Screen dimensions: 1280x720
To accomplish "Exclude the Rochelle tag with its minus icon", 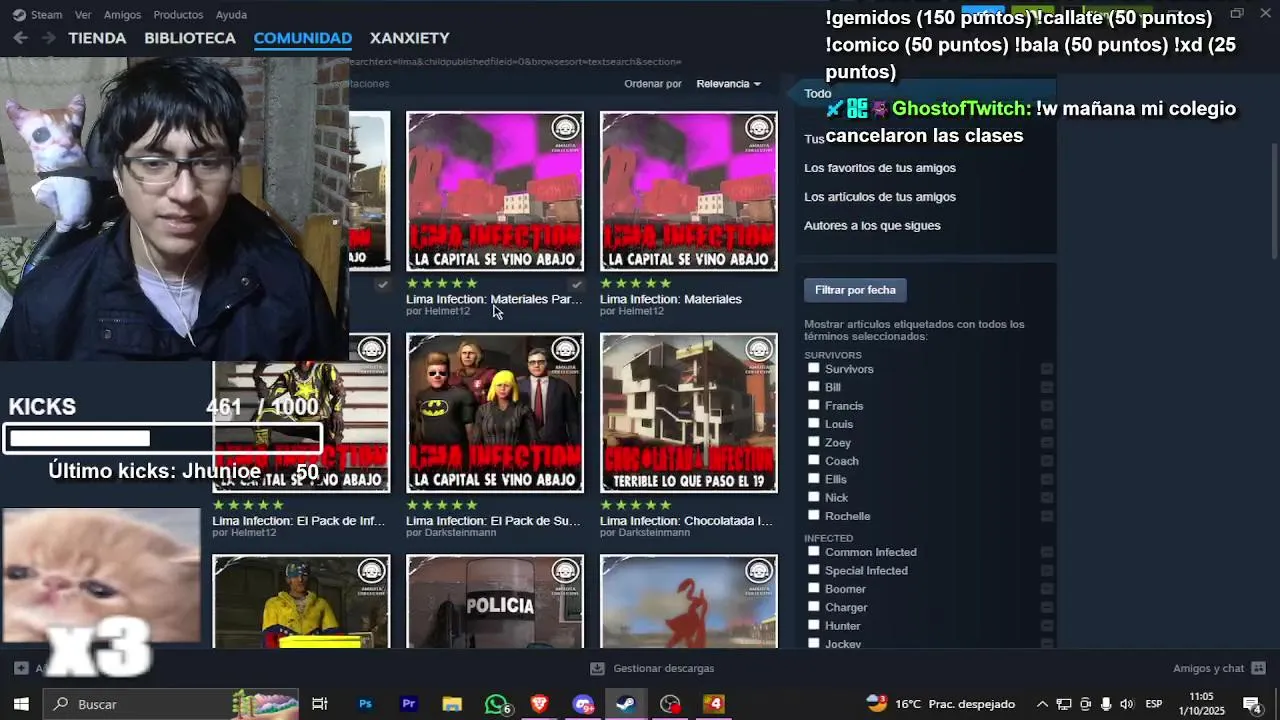I will 1047,516.
